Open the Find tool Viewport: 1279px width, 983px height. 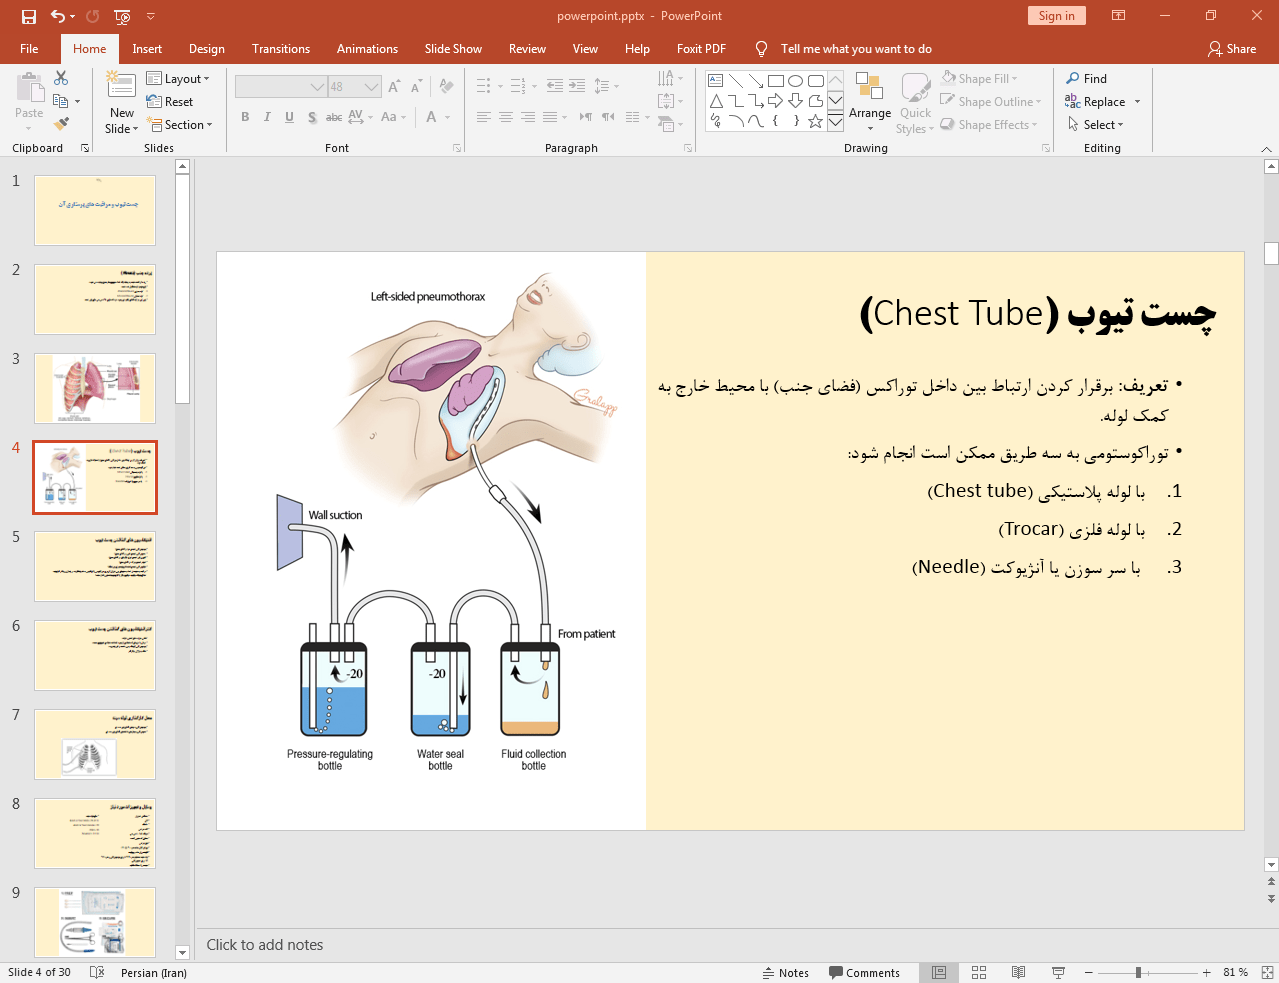coord(1087,79)
